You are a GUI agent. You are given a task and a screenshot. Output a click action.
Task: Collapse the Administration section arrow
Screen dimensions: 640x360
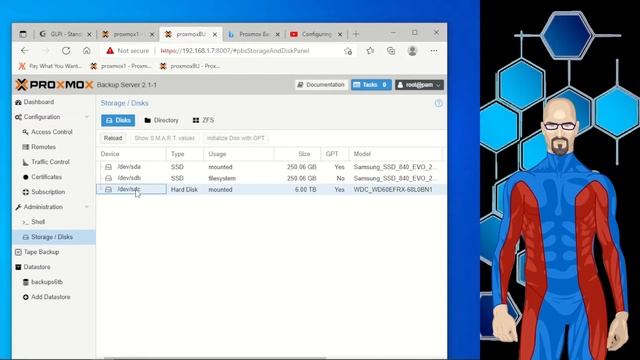[x=87, y=207]
